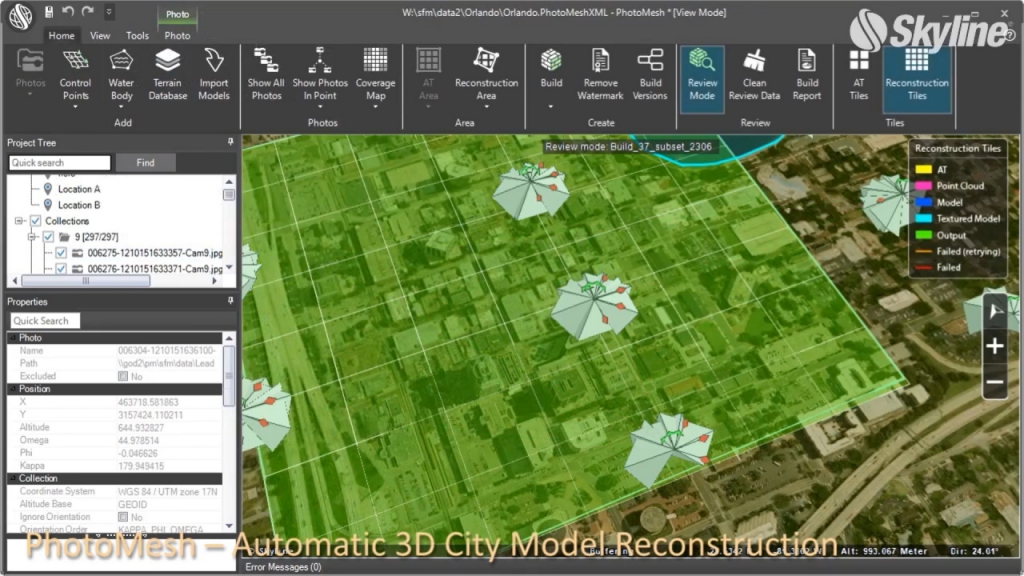
Task: Switch to the Photo ribbon tab
Action: pyautogui.click(x=177, y=35)
